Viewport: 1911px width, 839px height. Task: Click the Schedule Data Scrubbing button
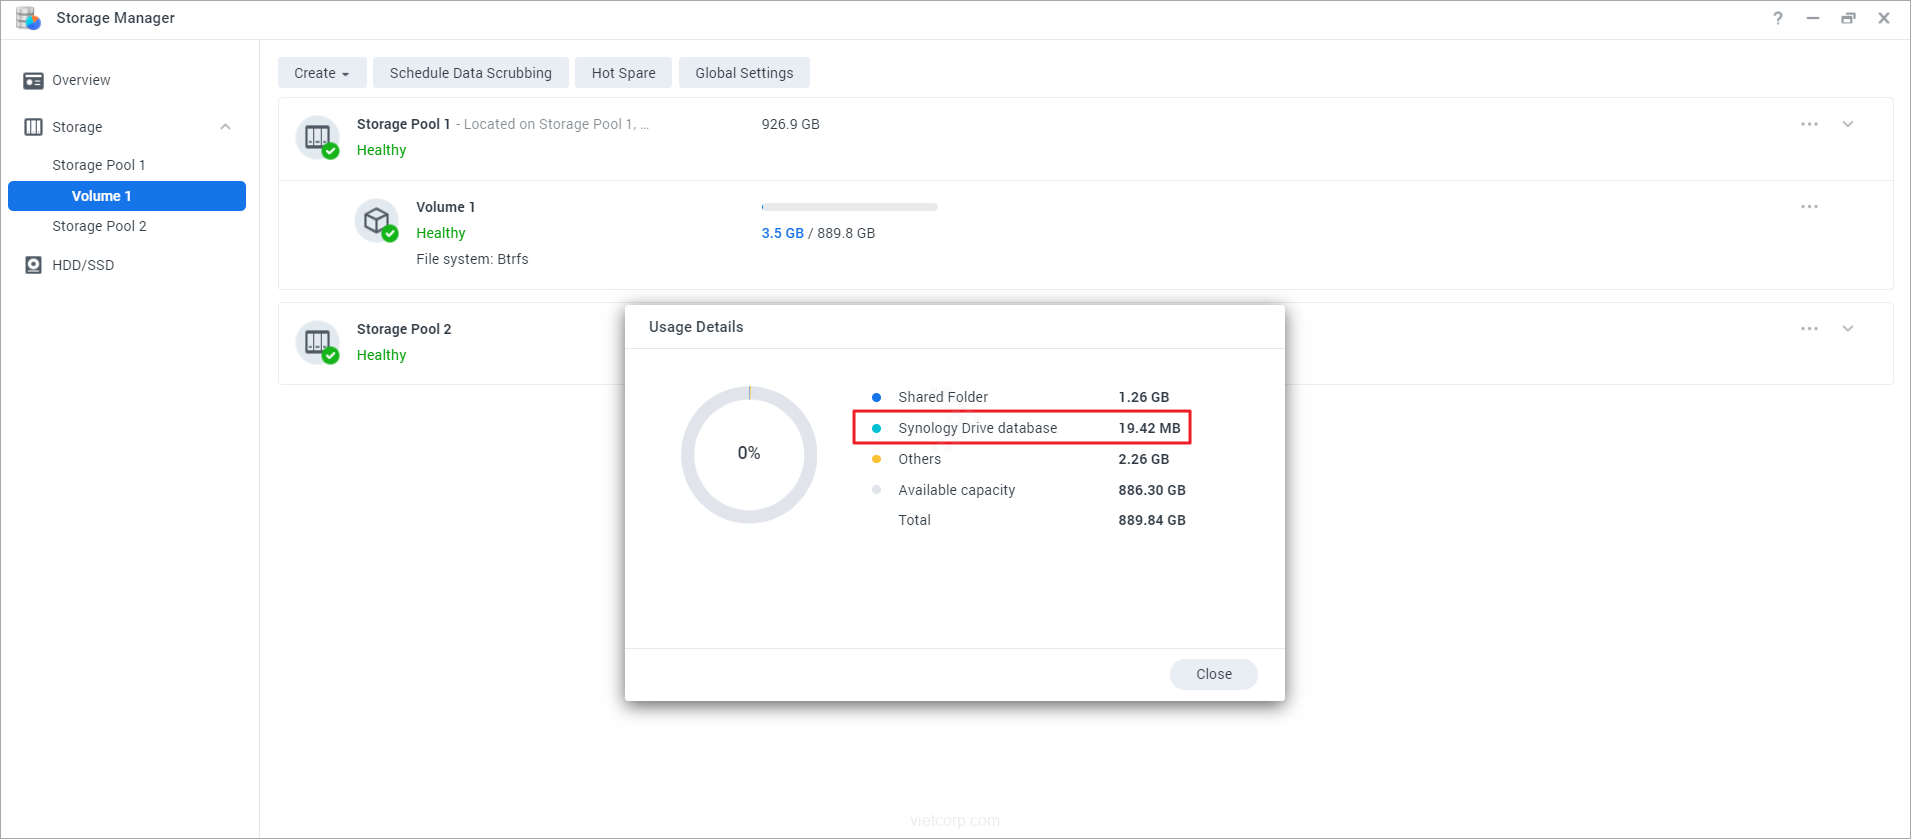tap(470, 73)
